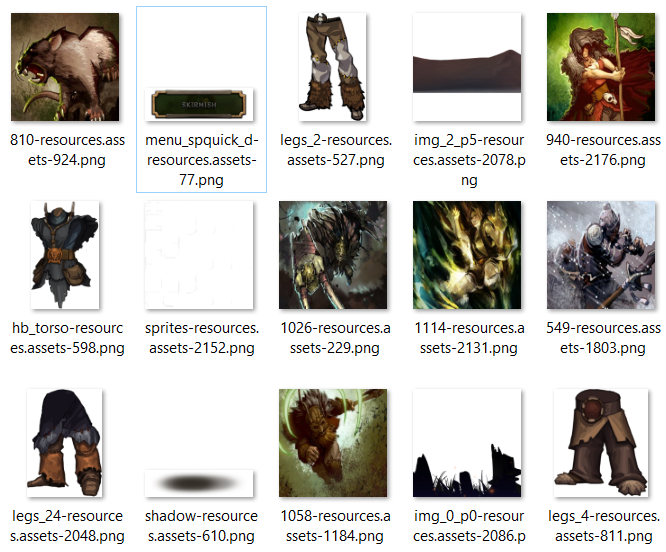Screen dimensions: 666x552
Task: Click file name legs_2-resources.assets-527.png
Action: 336,150
